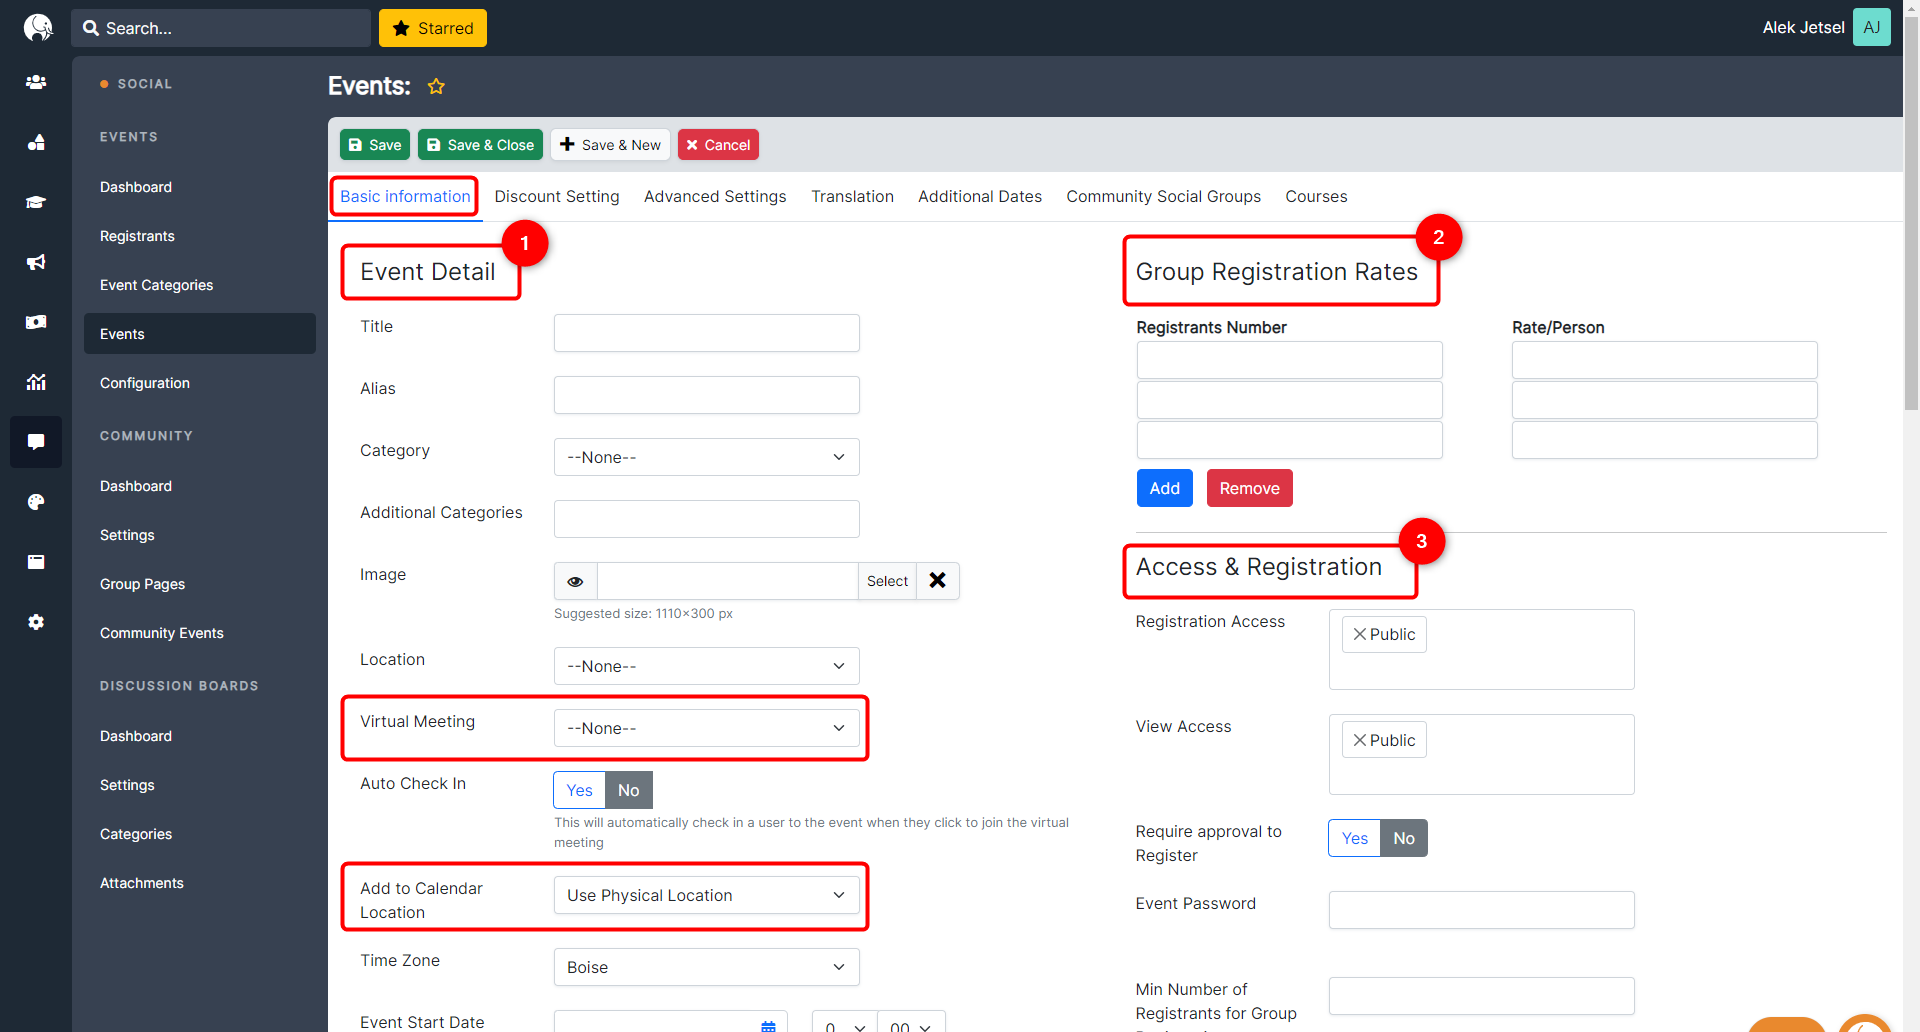
Task: Open the shapes sidebar icon
Action: 36,142
